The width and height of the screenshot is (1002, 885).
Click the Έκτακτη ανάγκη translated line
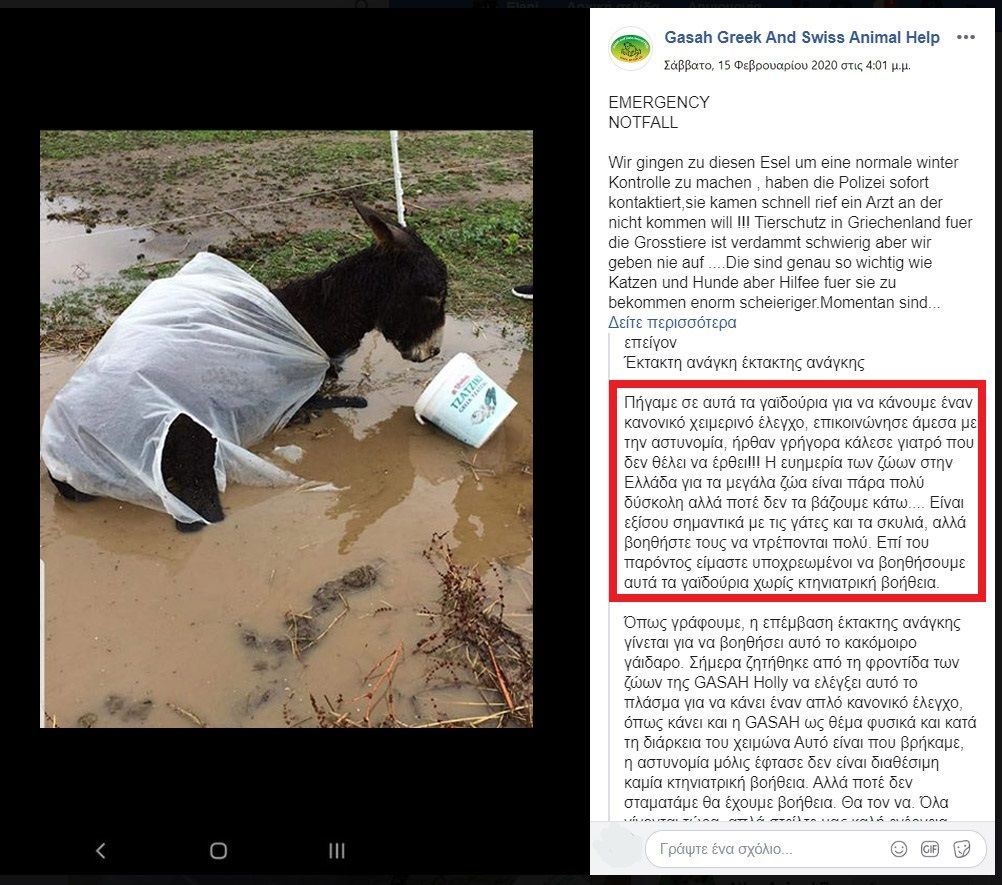click(744, 362)
